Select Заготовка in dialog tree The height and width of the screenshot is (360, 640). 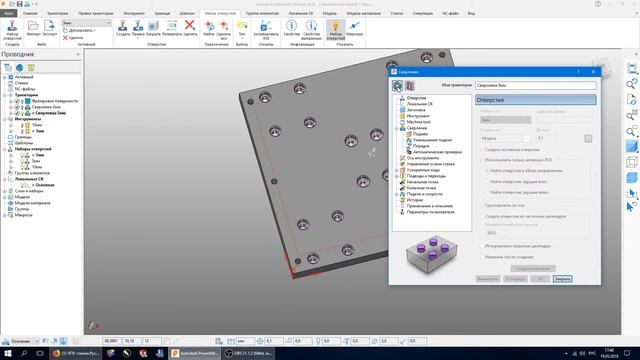[x=416, y=110]
